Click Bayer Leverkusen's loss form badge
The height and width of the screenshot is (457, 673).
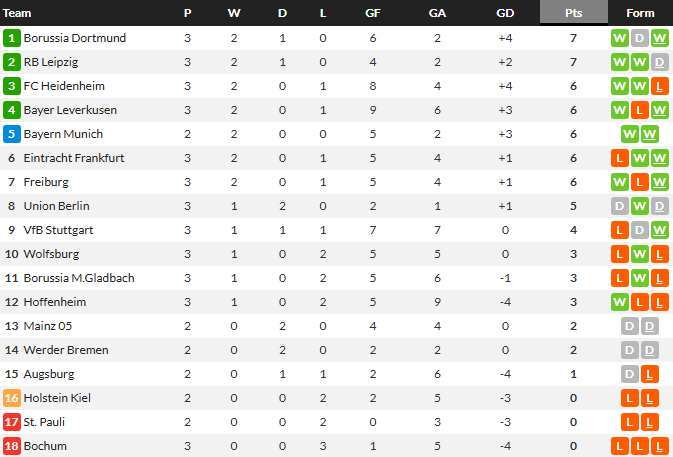click(640, 110)
